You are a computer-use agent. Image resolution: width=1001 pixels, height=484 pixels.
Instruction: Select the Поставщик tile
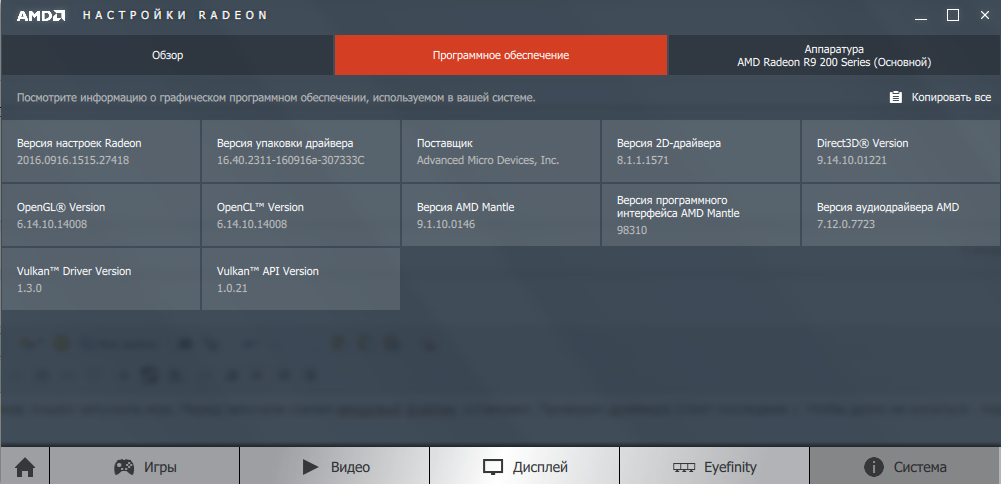(501, 151)
